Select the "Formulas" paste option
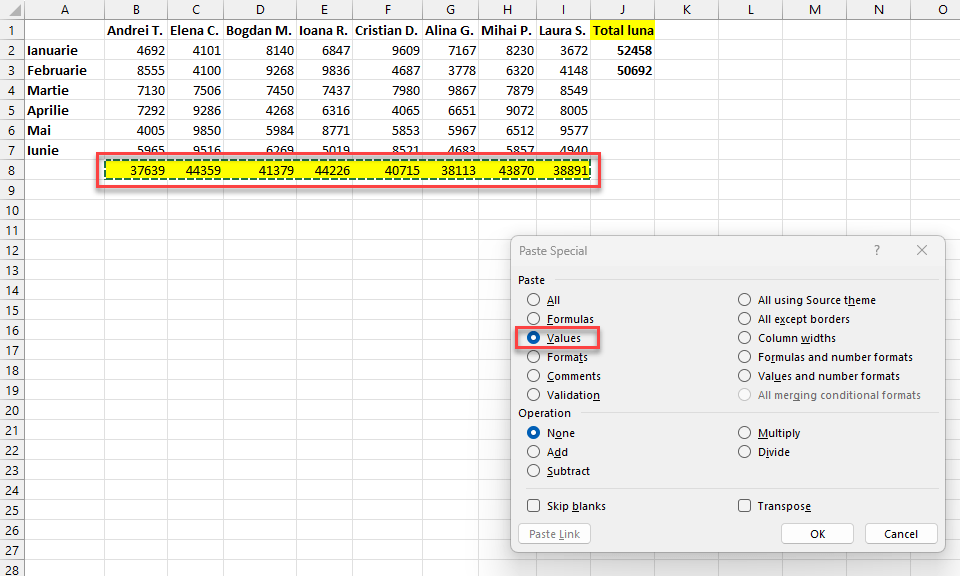 pos(534,318)
